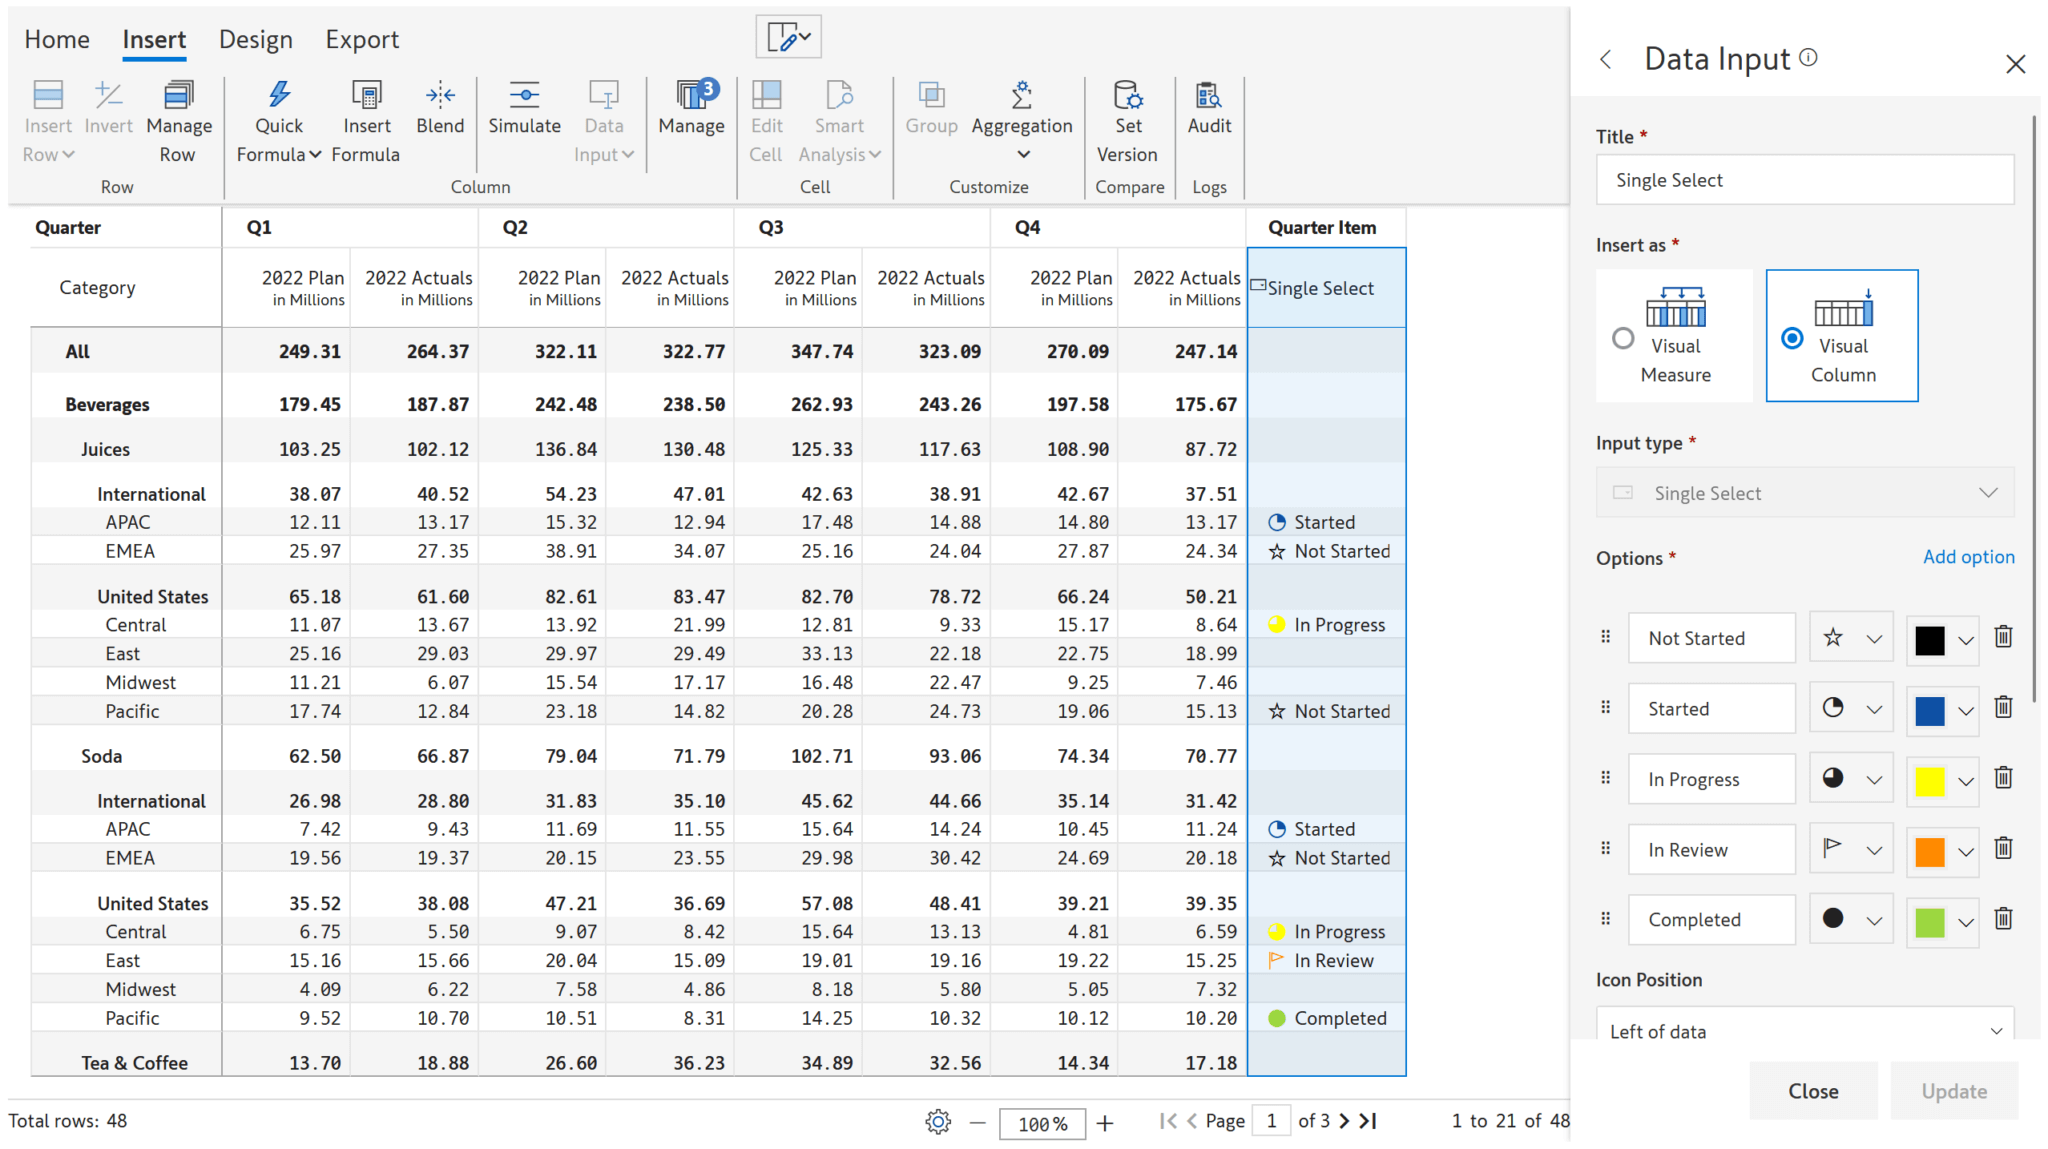Open the Blend column tool
Screen dimensions: 2048x1149
(440, 95)
